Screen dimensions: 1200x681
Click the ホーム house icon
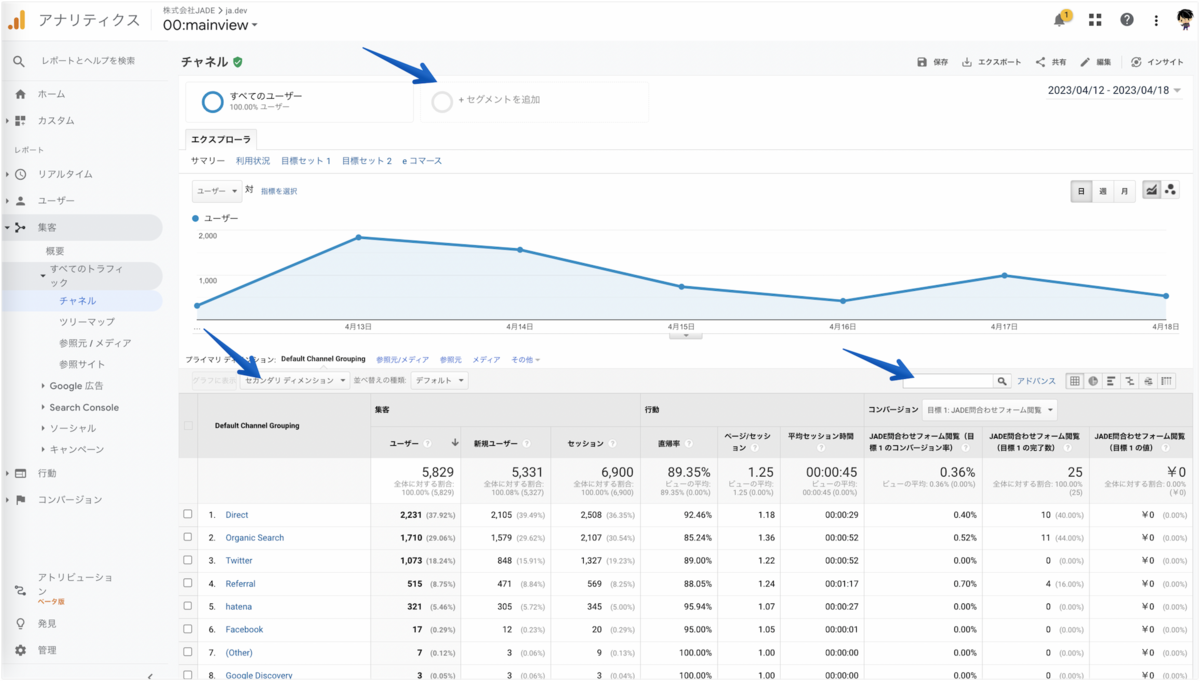tap(20, 94)
